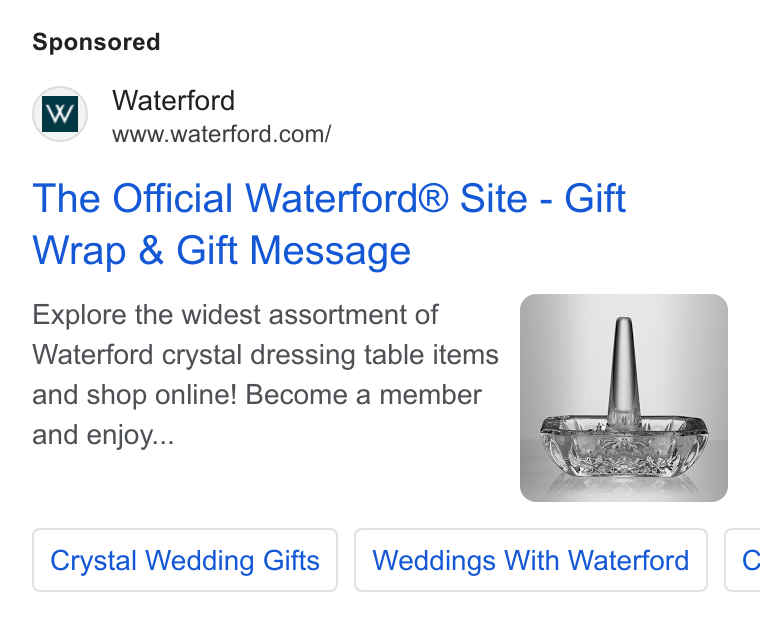Click the Become a member description text
760x624 pixels.
(364, 395)
